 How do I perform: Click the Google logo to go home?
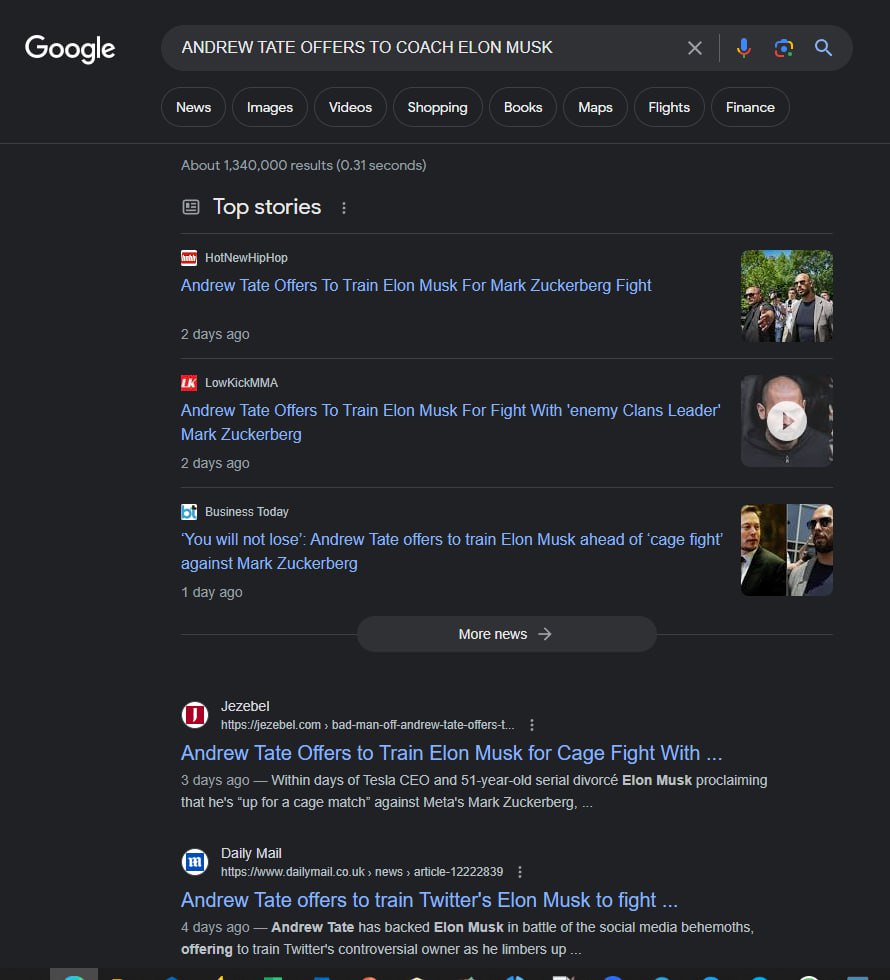click(70, 49)
